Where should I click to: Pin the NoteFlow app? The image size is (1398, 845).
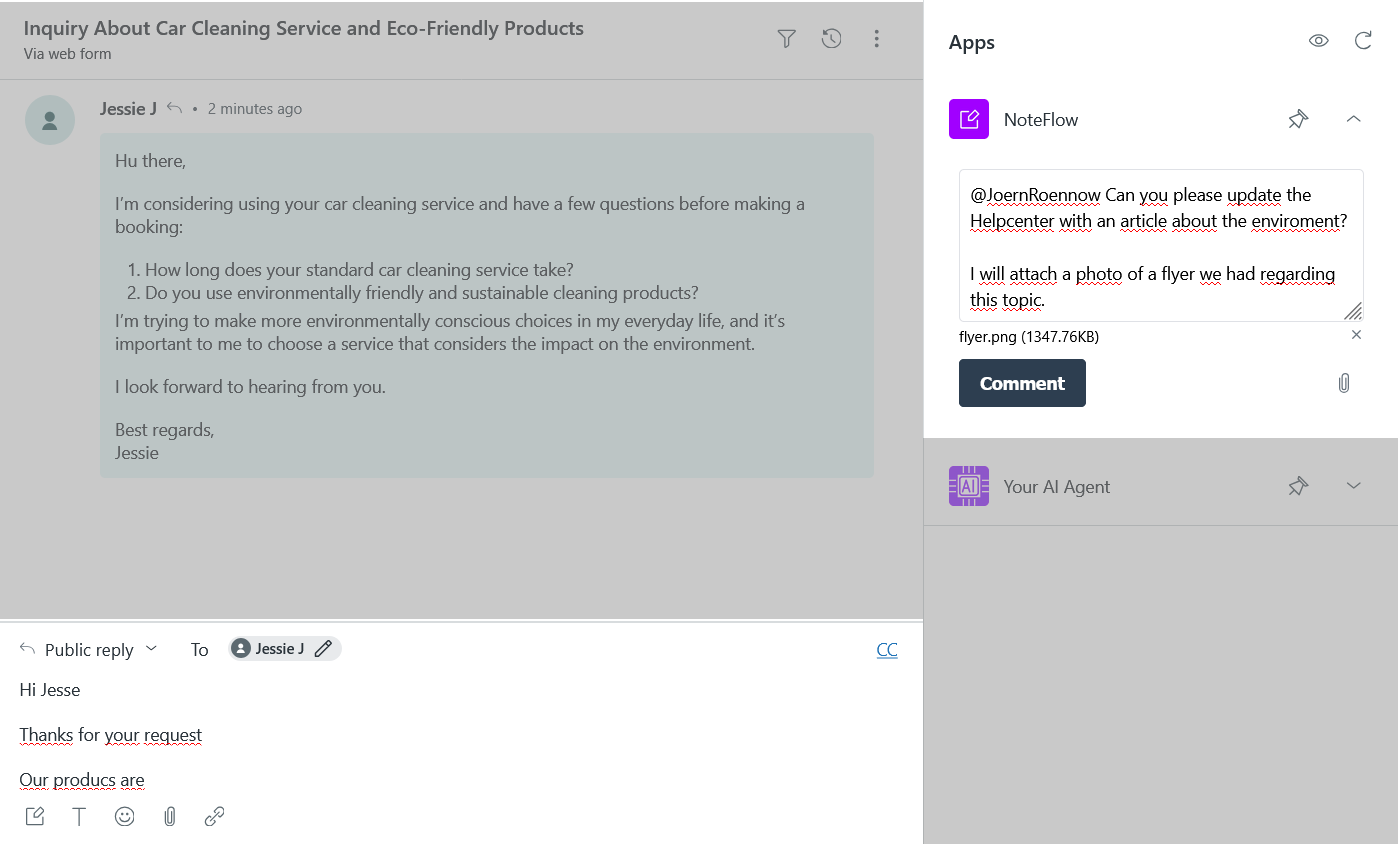tap(1298, 118)
